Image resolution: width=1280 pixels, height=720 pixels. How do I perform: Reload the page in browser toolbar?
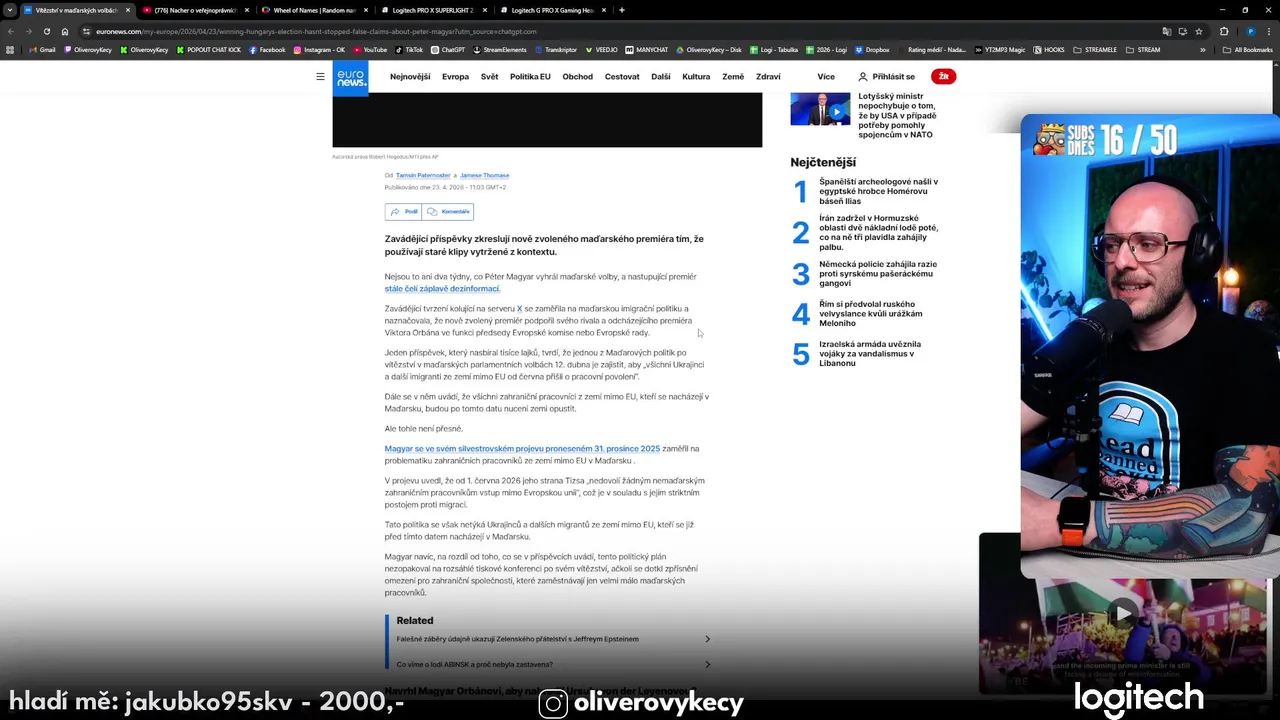pos(47,31)
